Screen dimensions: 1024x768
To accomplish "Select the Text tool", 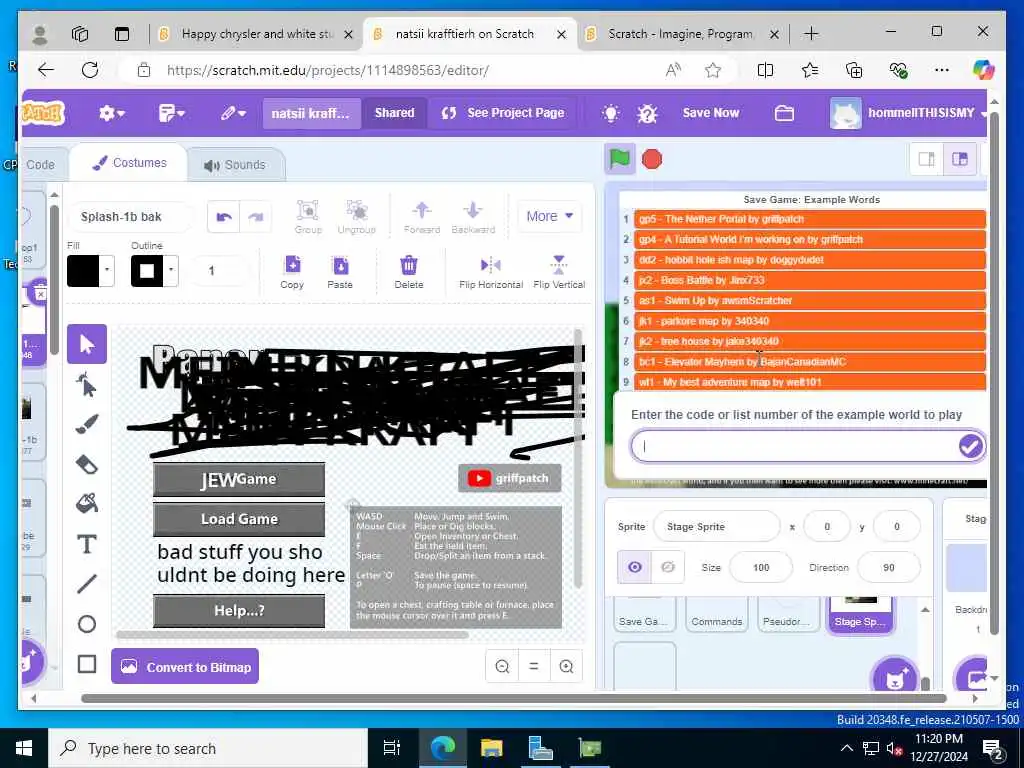I will point(87,544).
